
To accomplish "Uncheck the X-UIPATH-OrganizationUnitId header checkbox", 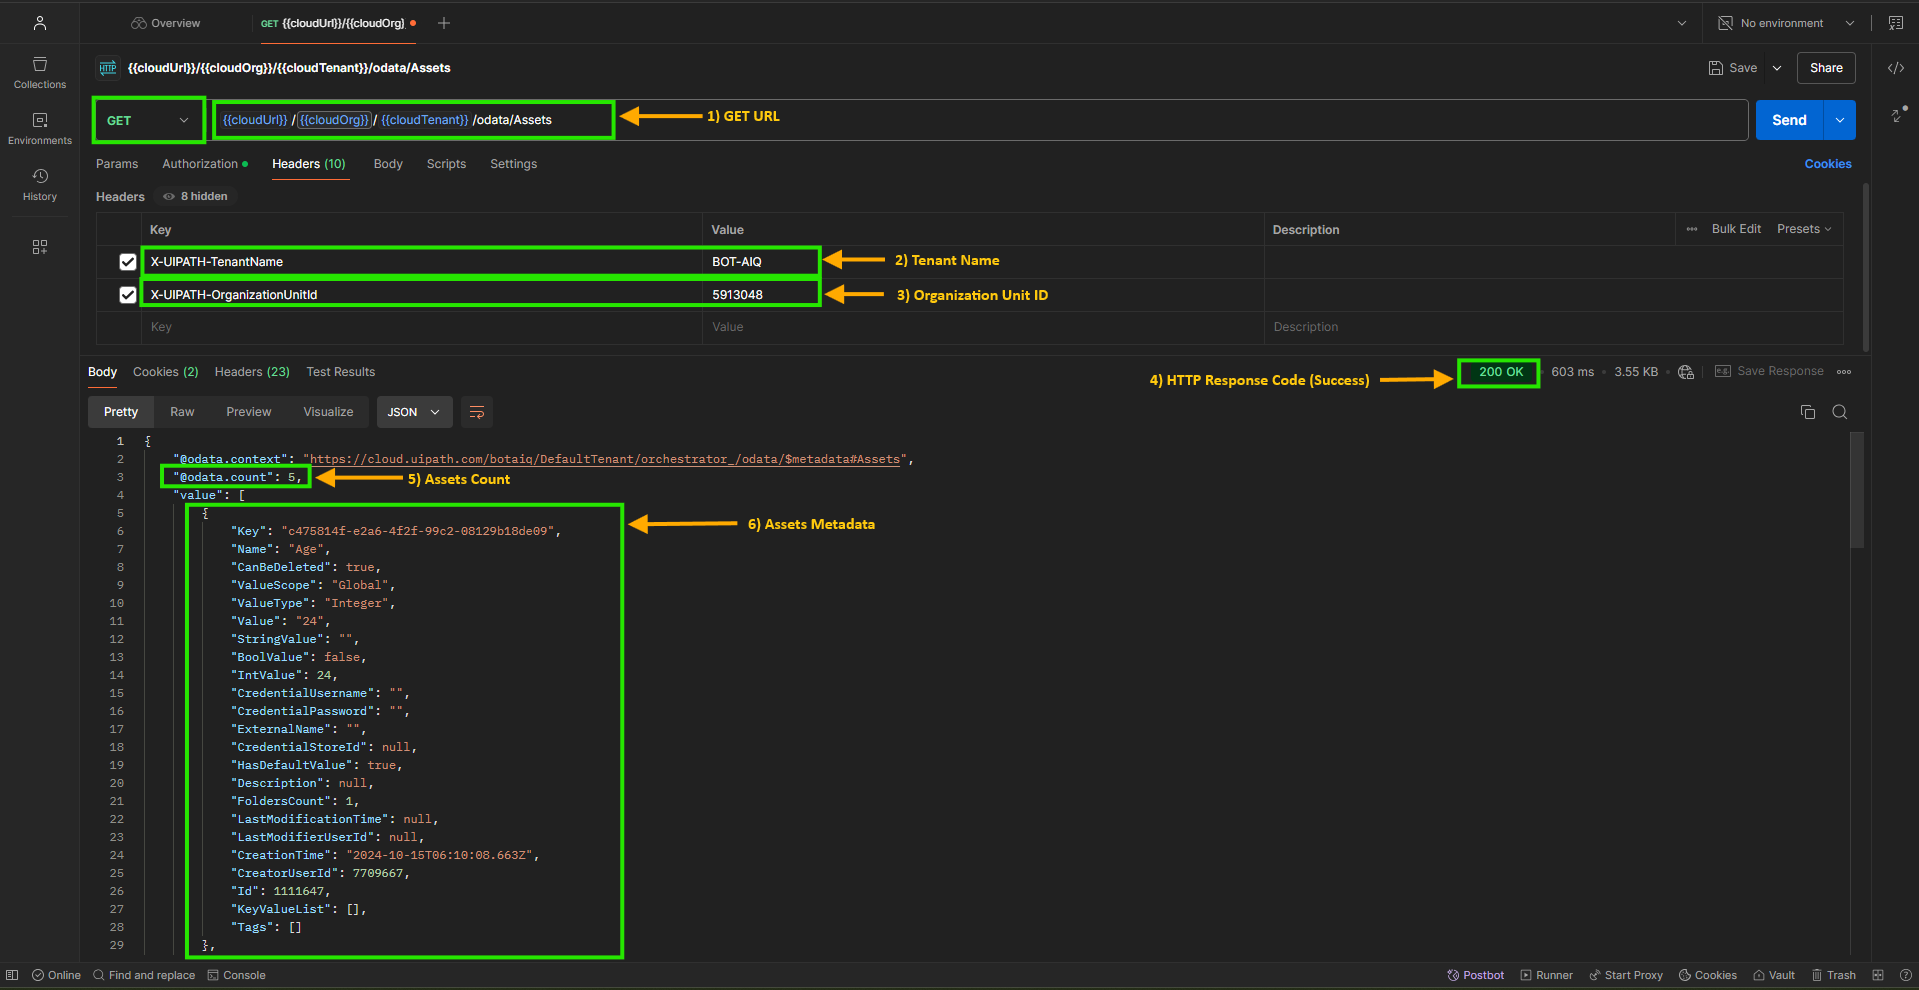I will point(128,295).
